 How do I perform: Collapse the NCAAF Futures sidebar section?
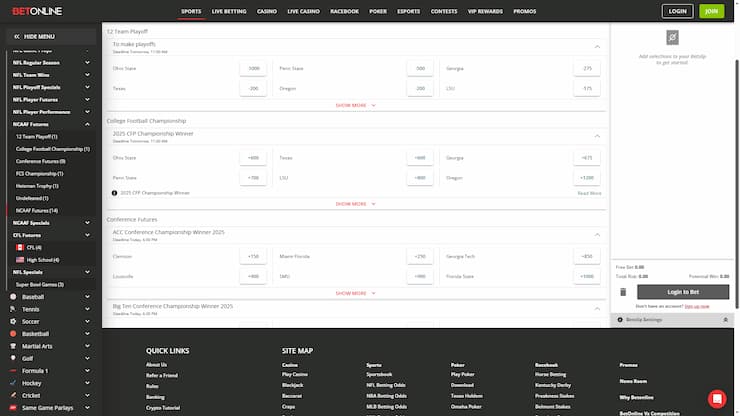[x=87, y=124]
